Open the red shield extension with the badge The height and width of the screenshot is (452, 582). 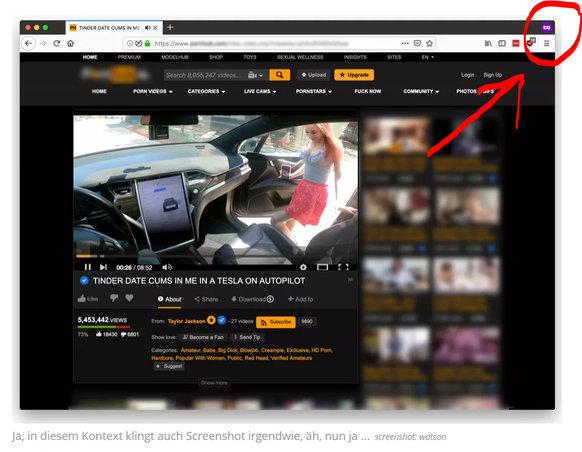point(531,42)
